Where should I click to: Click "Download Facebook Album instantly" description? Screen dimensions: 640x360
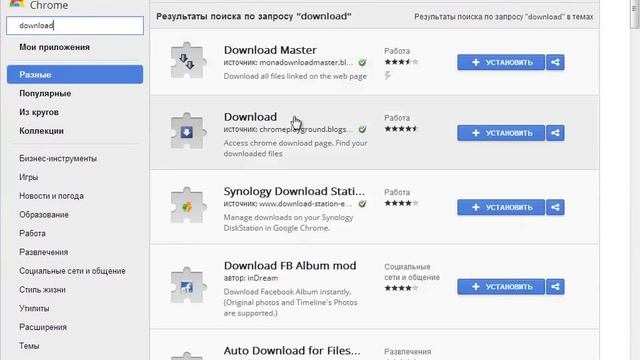291,302
